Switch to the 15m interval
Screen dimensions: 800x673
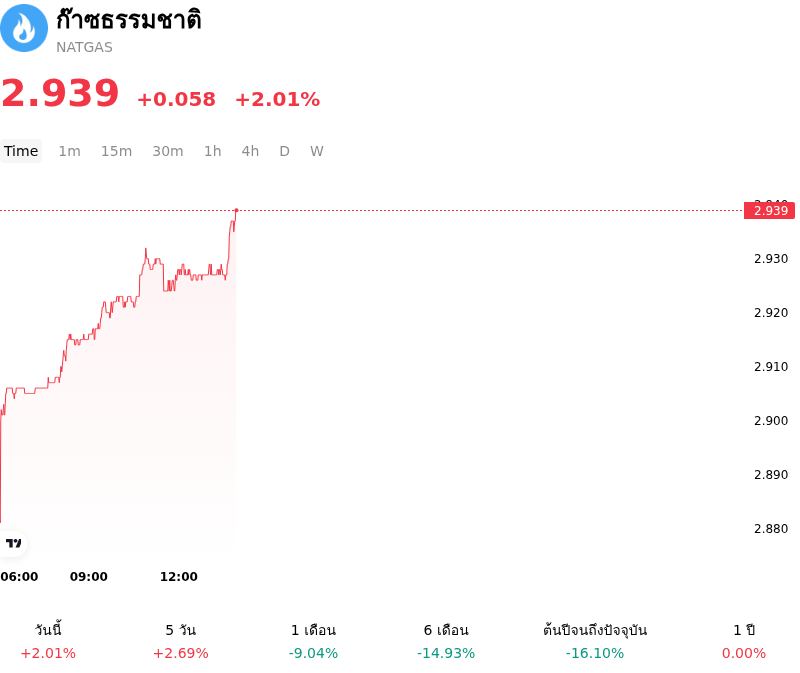point(116,151)
